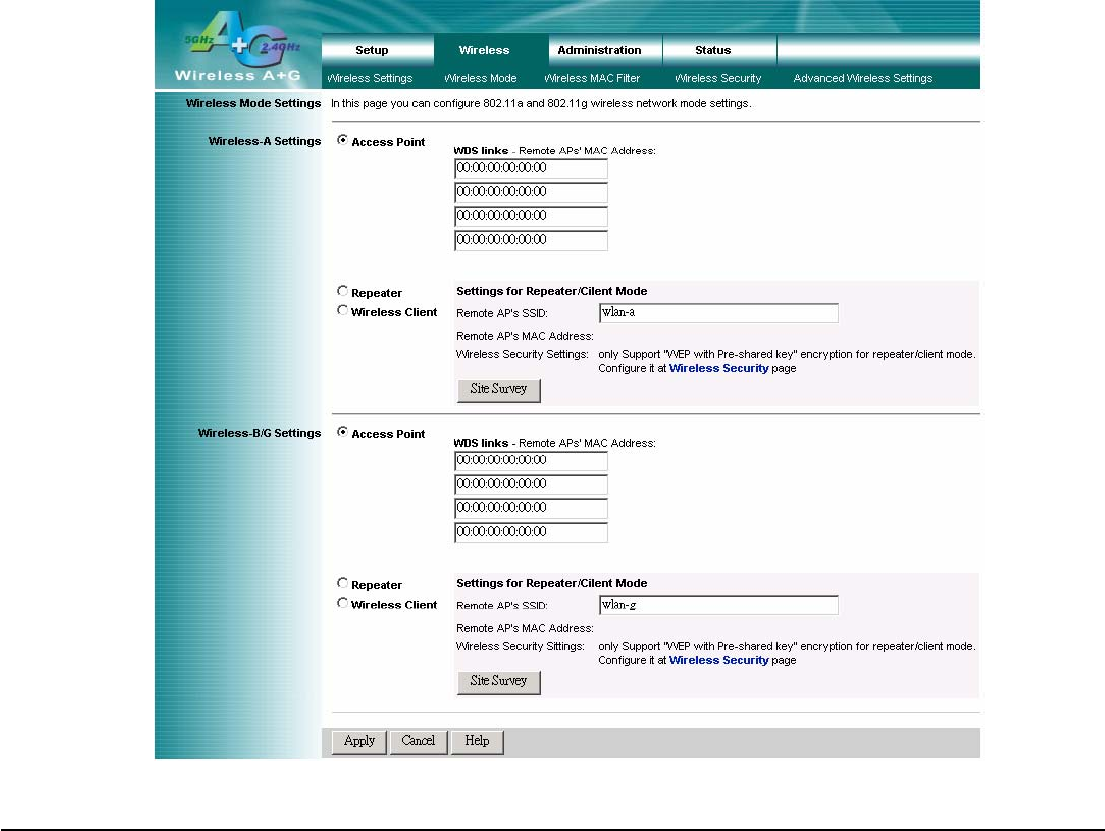Focus first Wireless-B/G WDS MAC field
Screen dimensions: 1105x831
pos(531,461)
